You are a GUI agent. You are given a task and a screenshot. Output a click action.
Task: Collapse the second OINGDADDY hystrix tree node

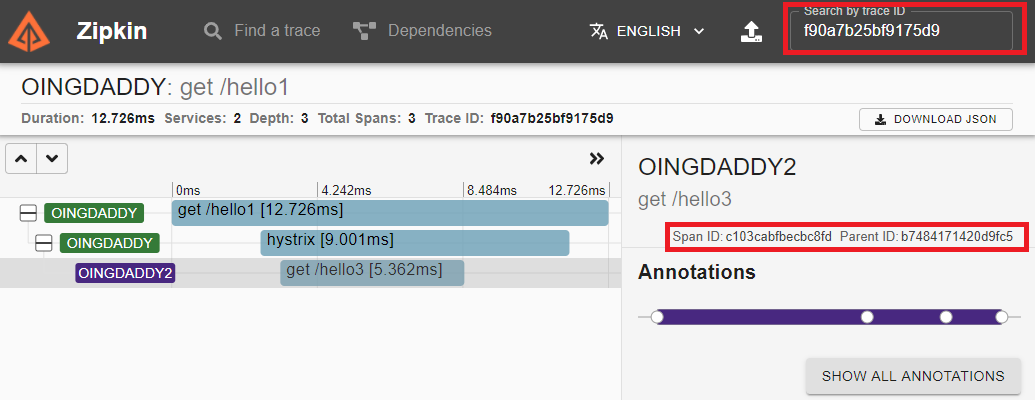(43, 243)
